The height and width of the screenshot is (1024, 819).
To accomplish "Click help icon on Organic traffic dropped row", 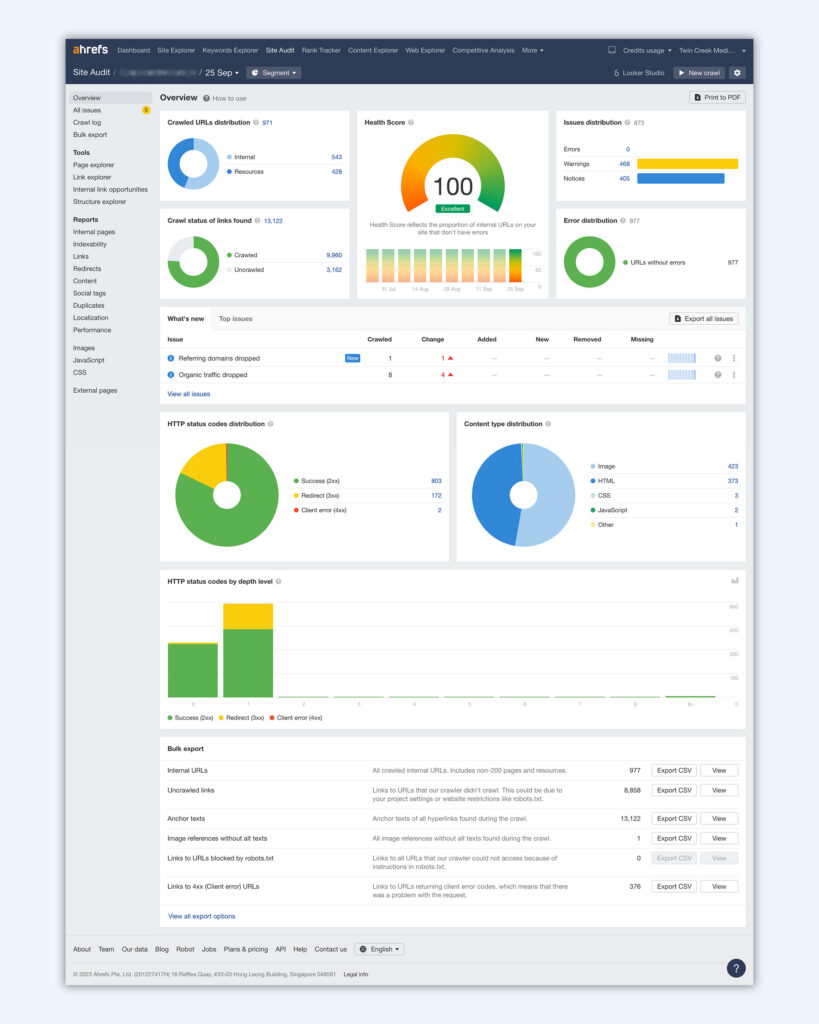I will tap(718, 375).
